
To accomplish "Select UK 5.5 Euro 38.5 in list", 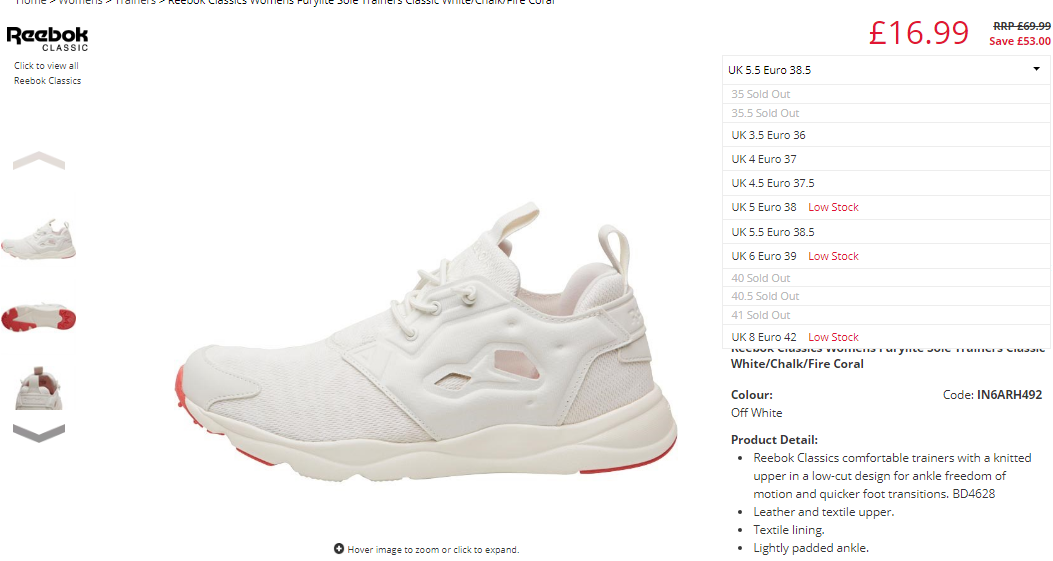I will 886,232.
